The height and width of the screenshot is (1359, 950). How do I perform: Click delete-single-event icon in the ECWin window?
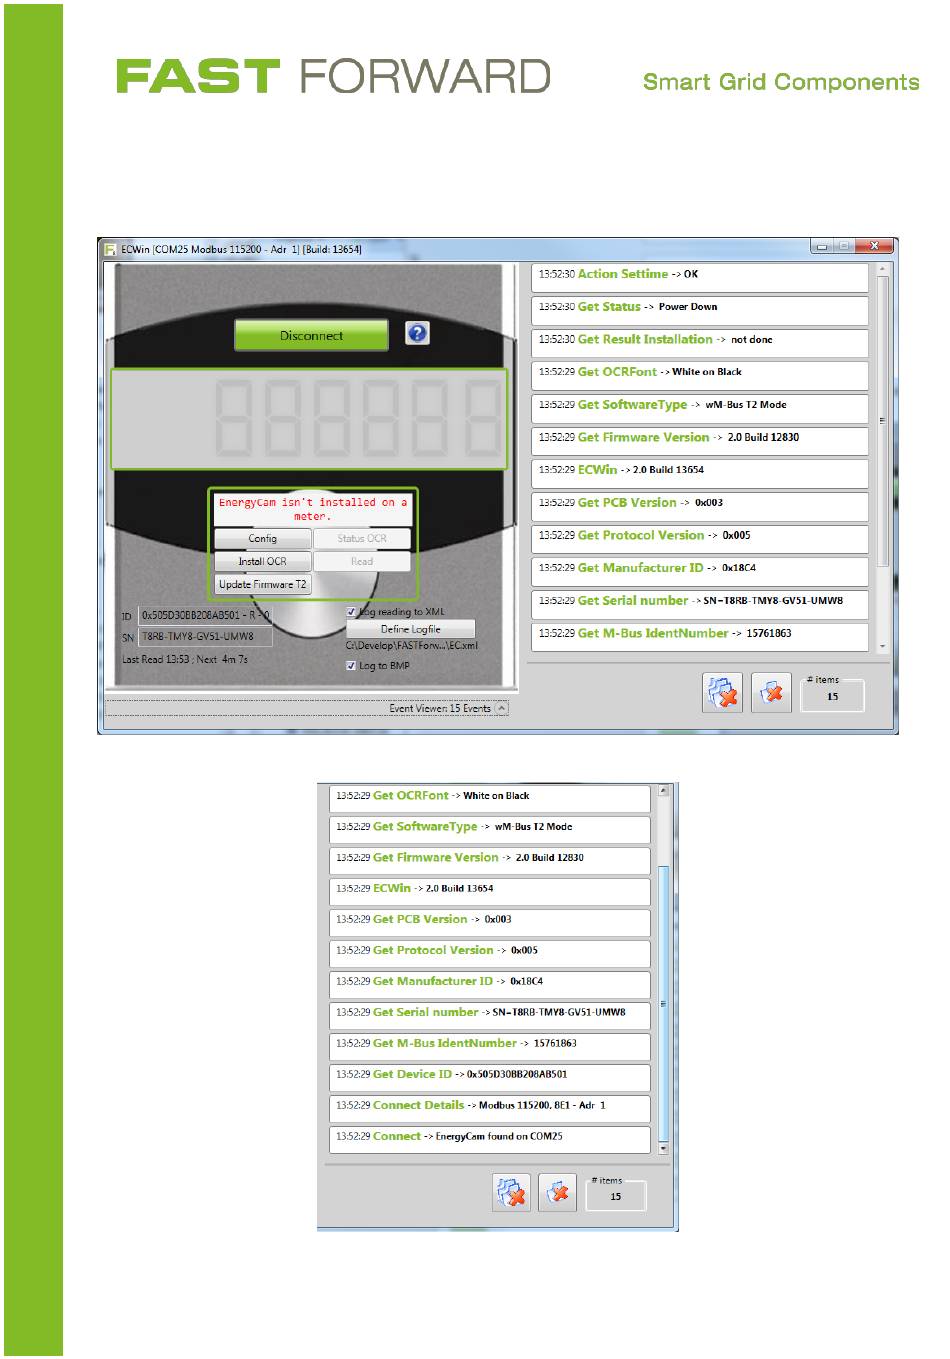click(x=770, y=693)
